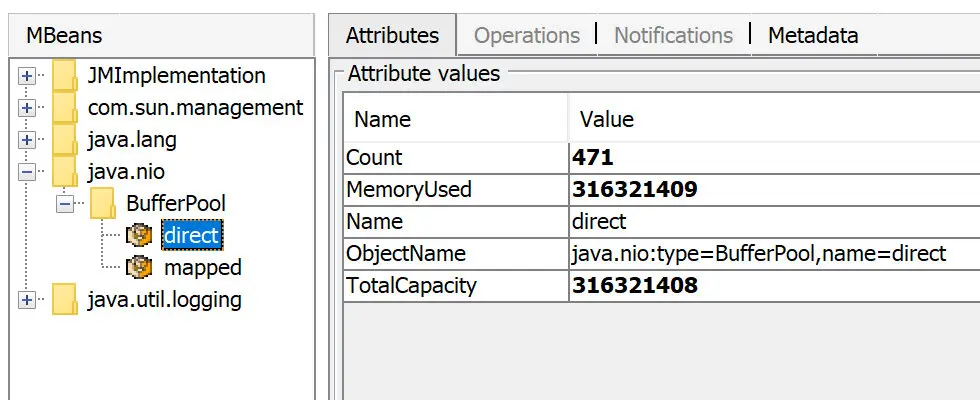Select the BufferPool tree label
The height and width of the screenshot is (400, 980).
tap(176, 203)
